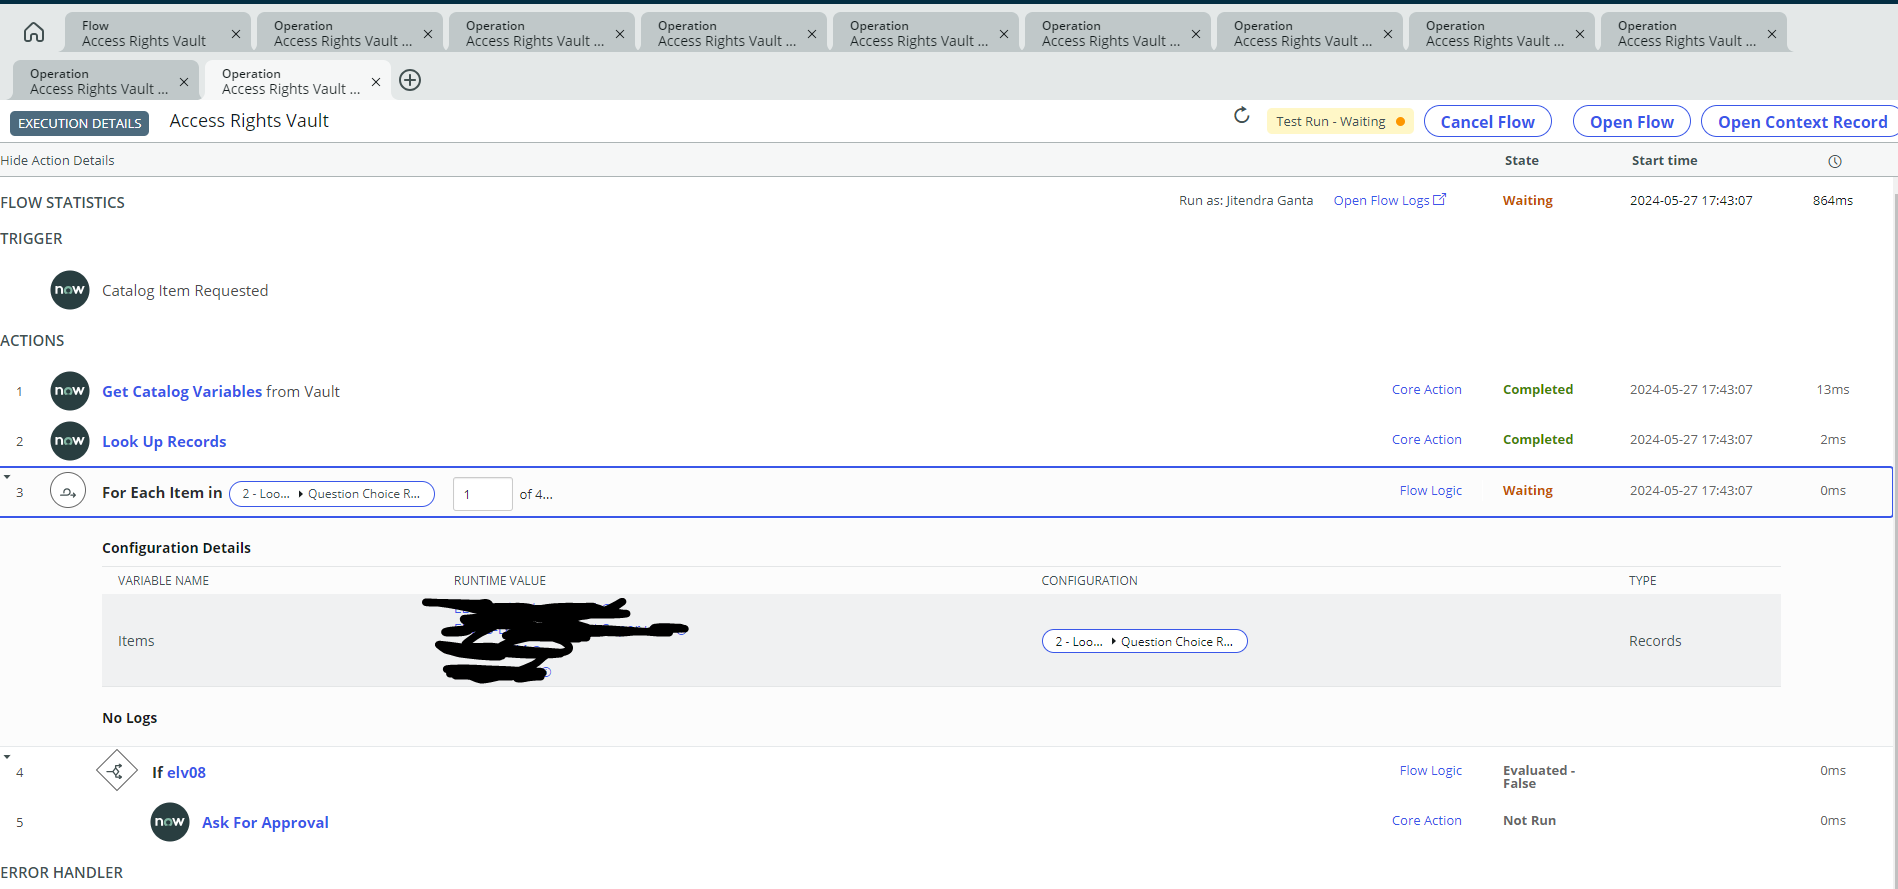
Task: Open Ask For Approval action
Action: [265, 822]
